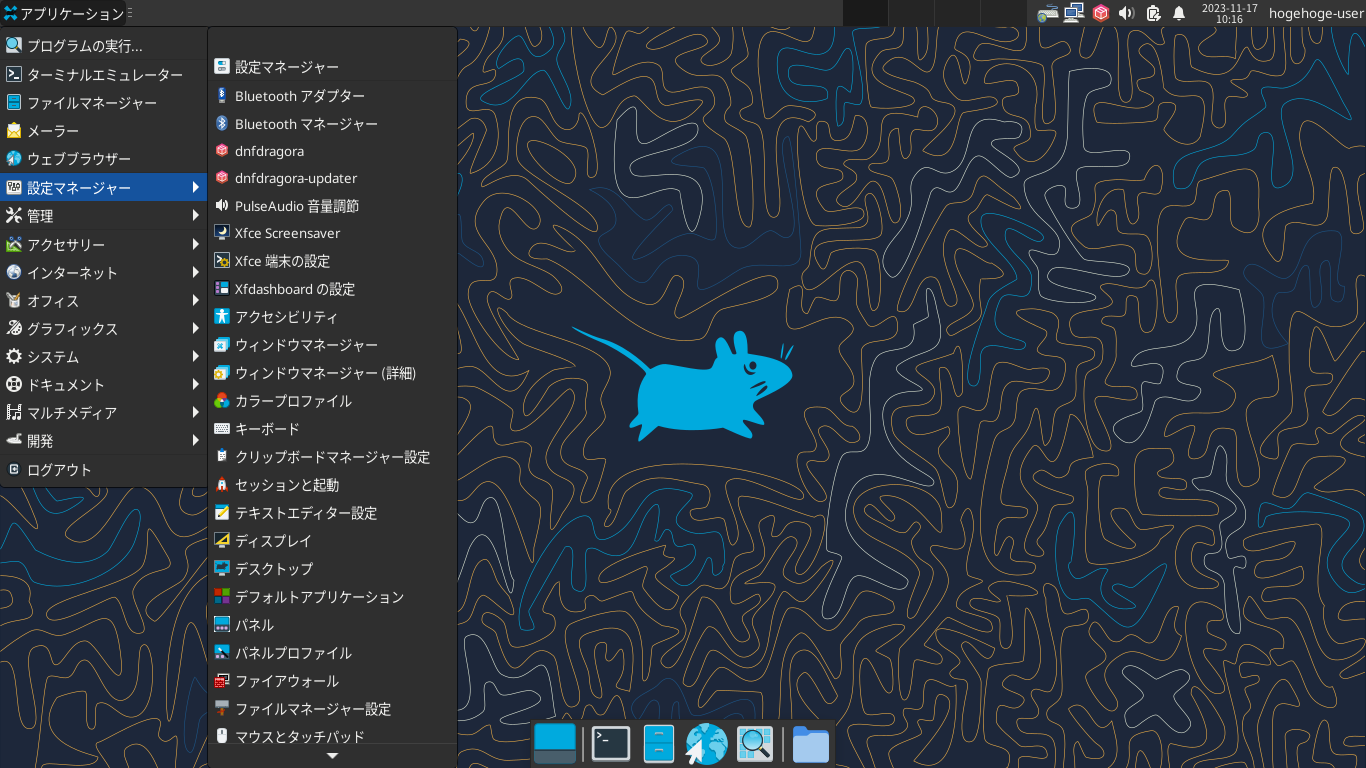The height and width of the screenshot is (768, 1366).
Task: Launch web browser globe icon in dock
Action: point(706,743)
